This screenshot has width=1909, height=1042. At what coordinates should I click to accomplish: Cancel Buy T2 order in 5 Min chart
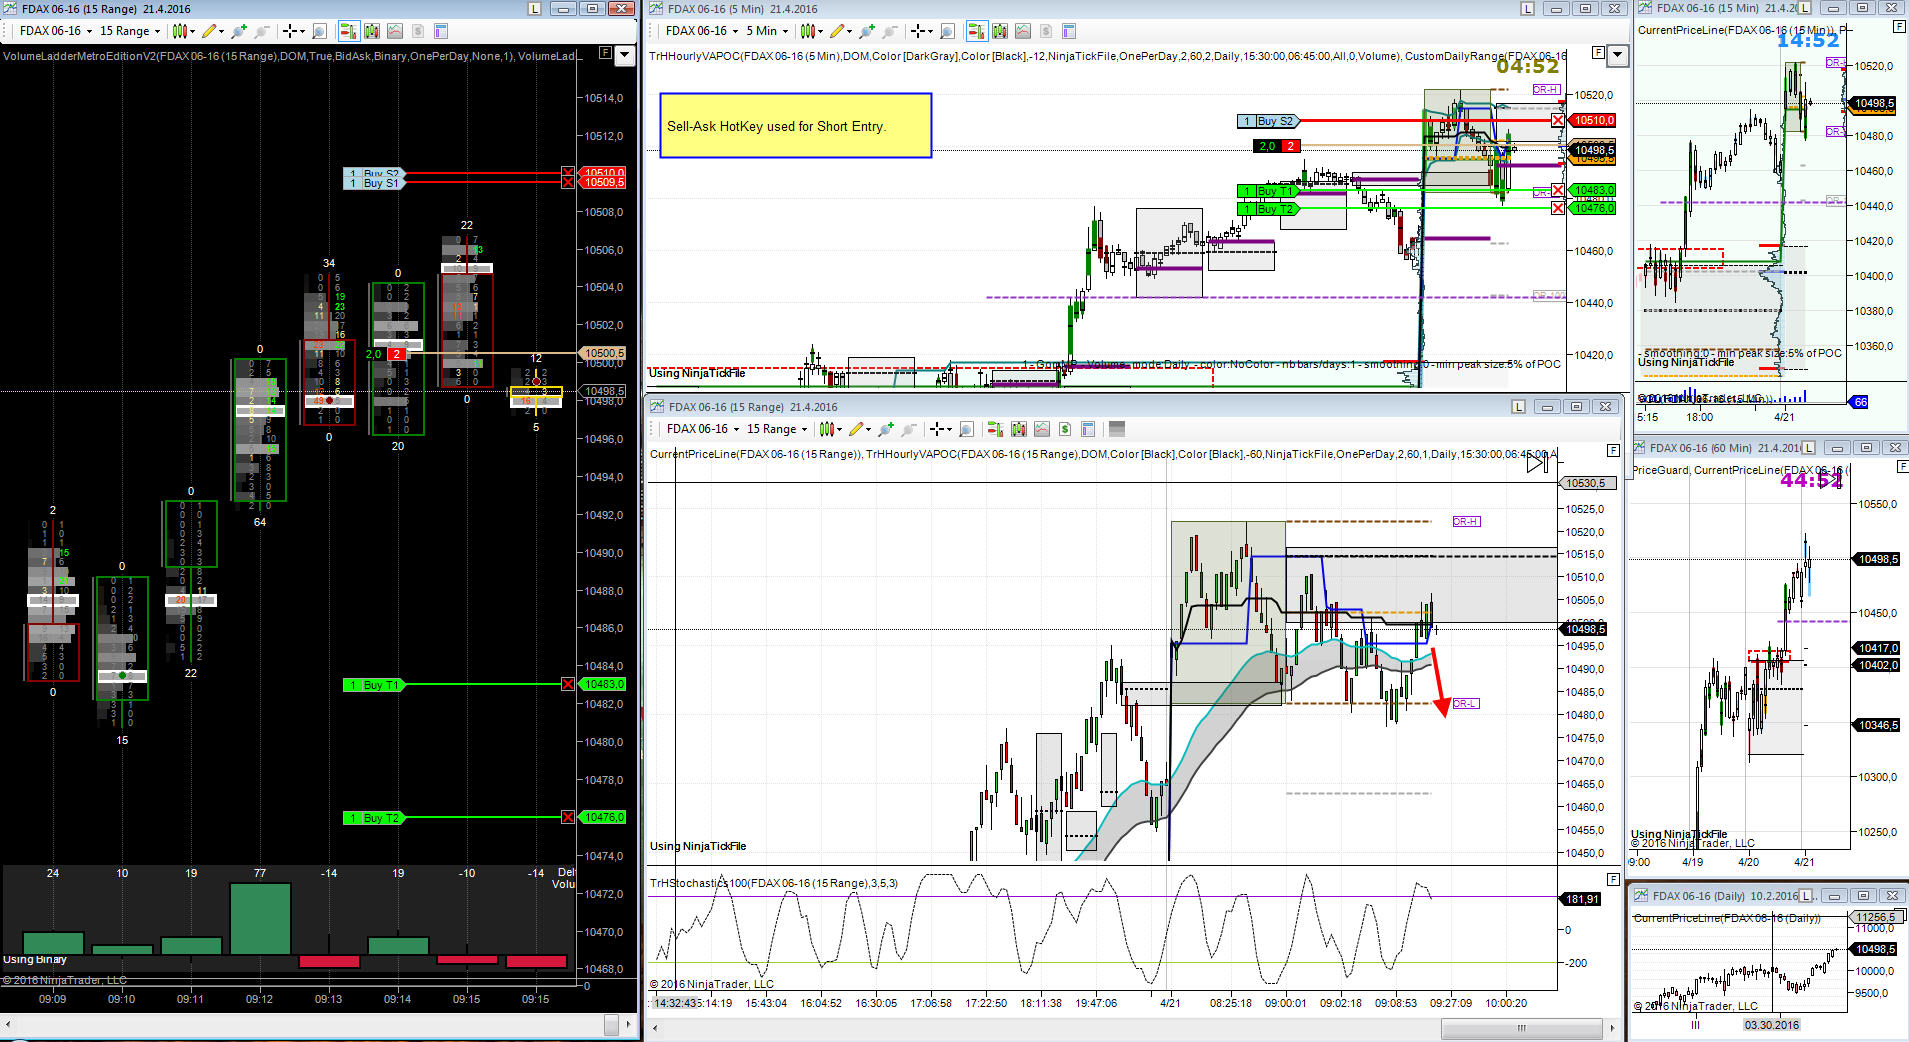click(x=1558, y=208)
